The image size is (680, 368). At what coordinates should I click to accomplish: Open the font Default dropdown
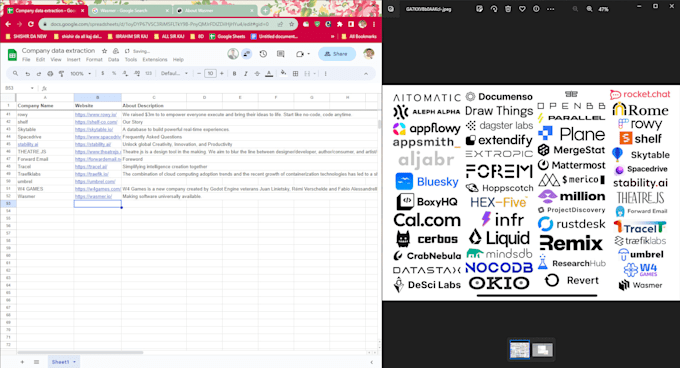pos(174,74)
